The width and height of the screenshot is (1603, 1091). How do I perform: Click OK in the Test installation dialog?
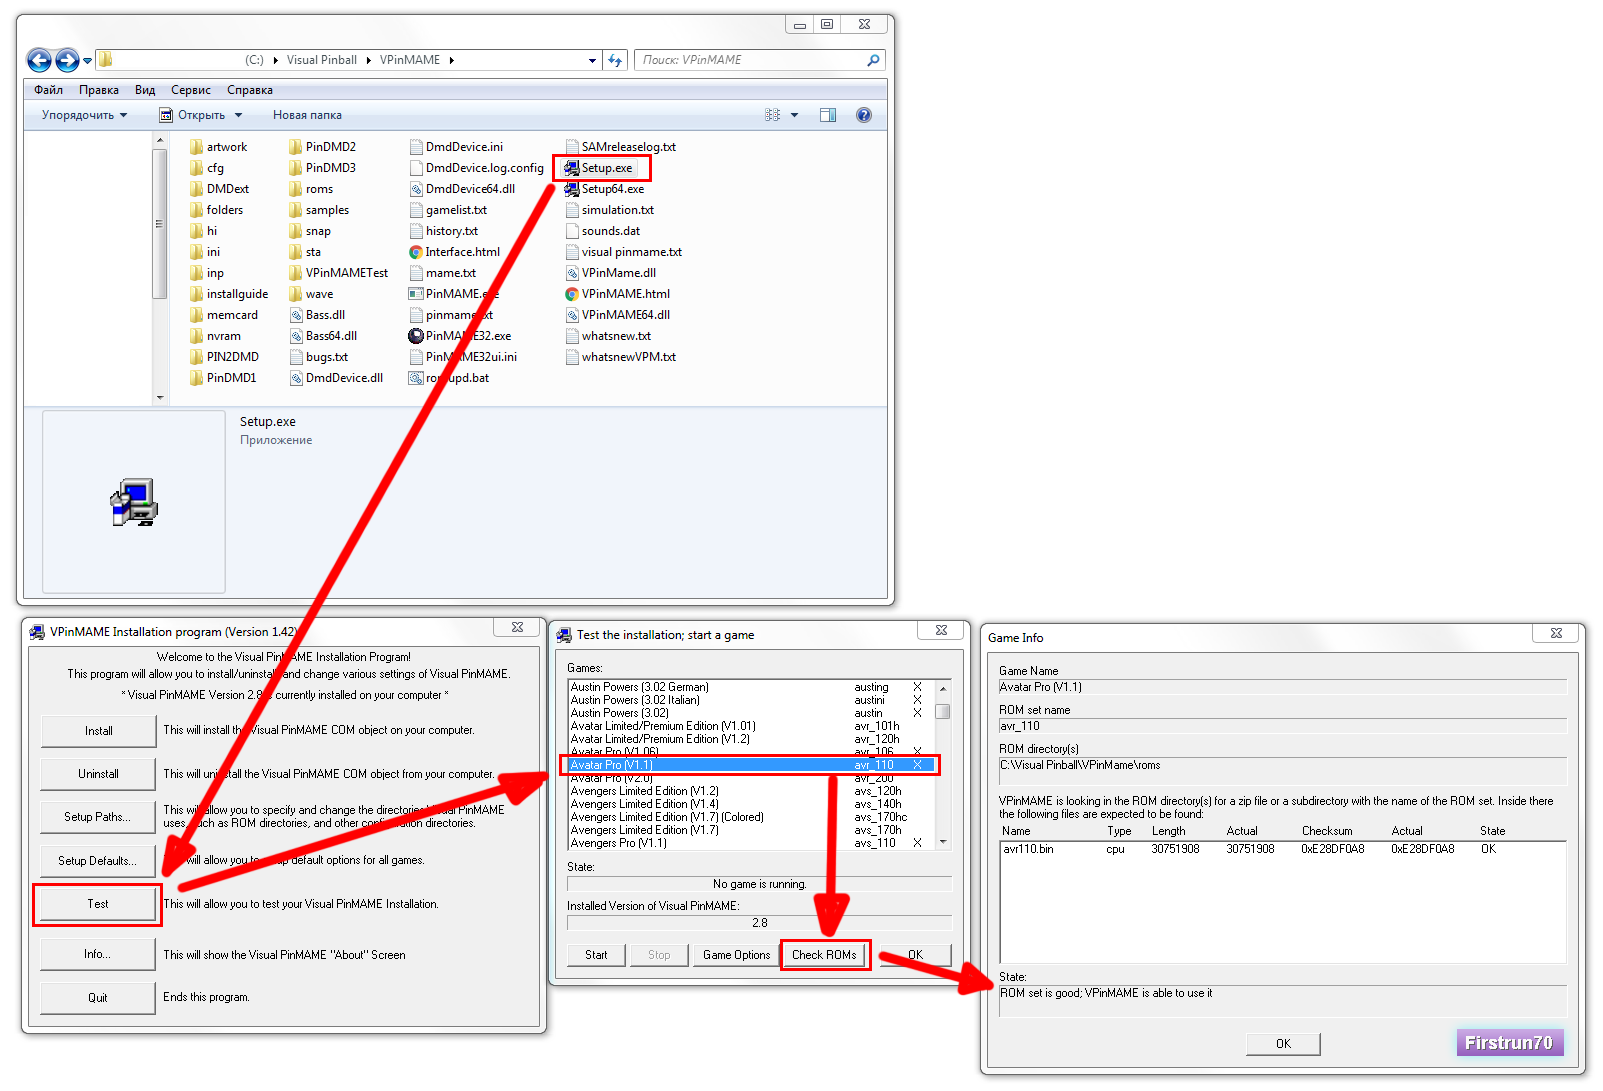pos(915,955)
